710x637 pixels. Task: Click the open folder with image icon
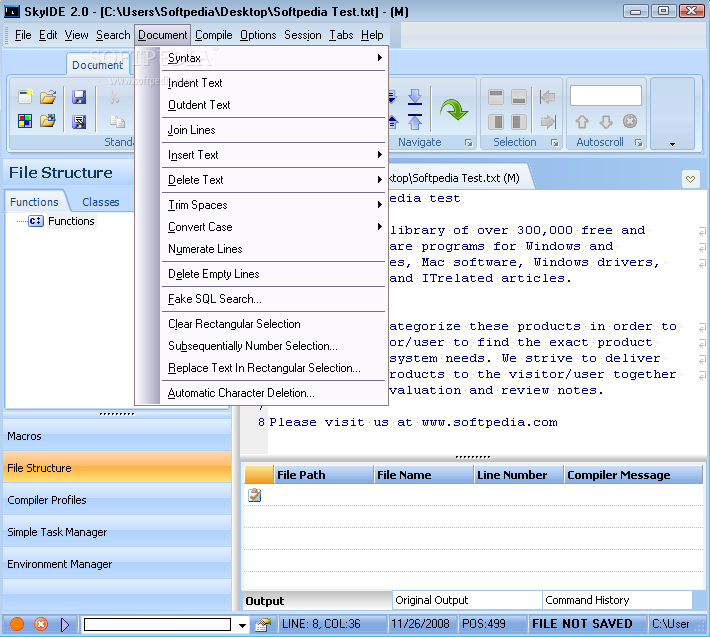48,121
